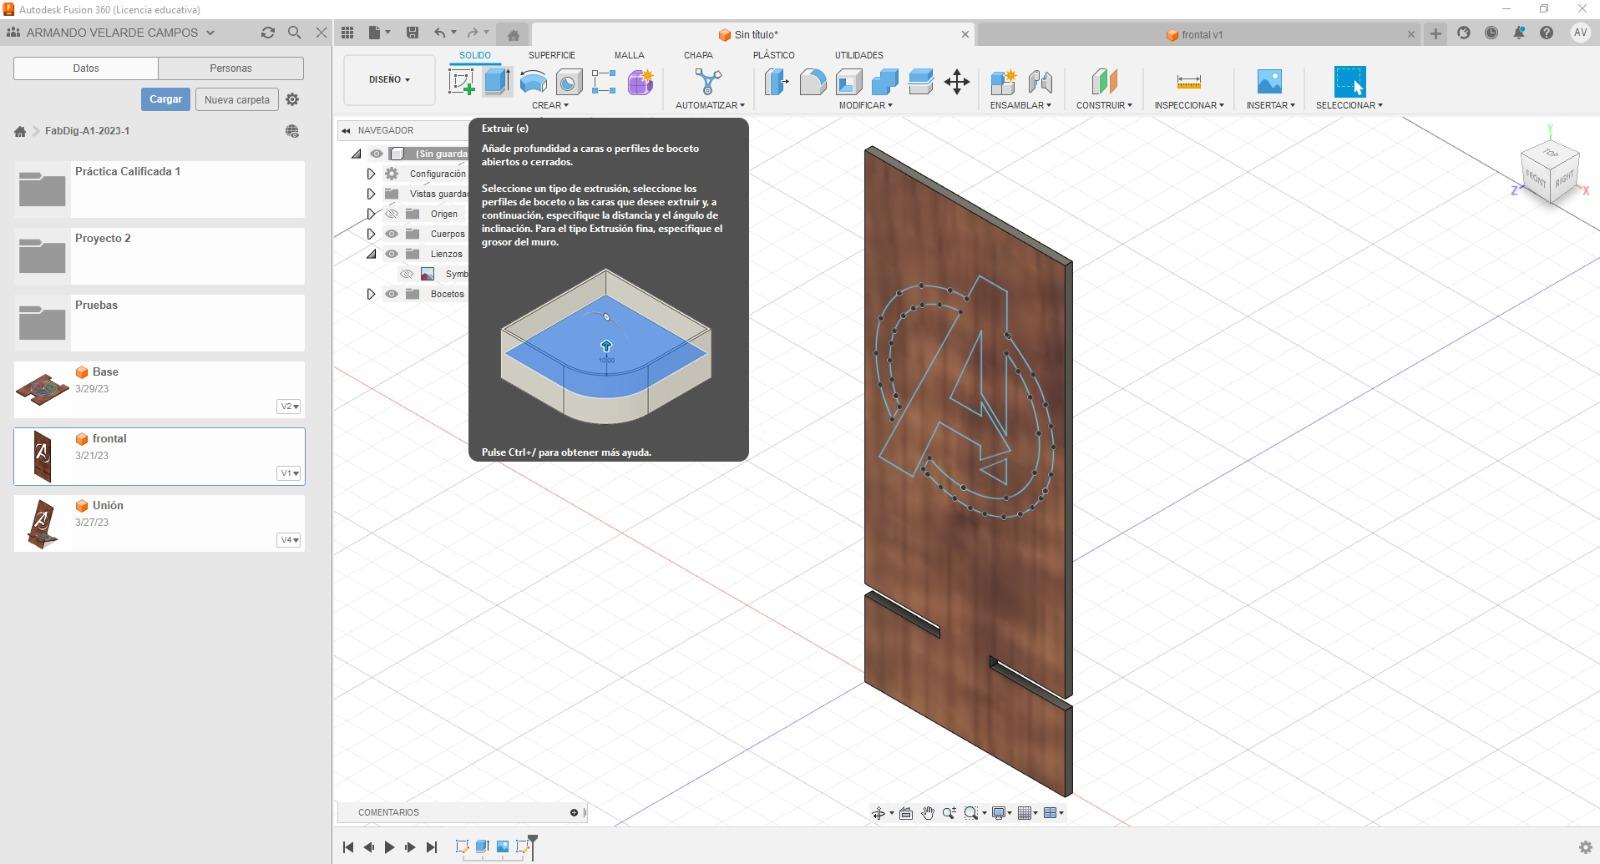Search in the data panel
The image size is (1600, 864).
pos(294,33)
